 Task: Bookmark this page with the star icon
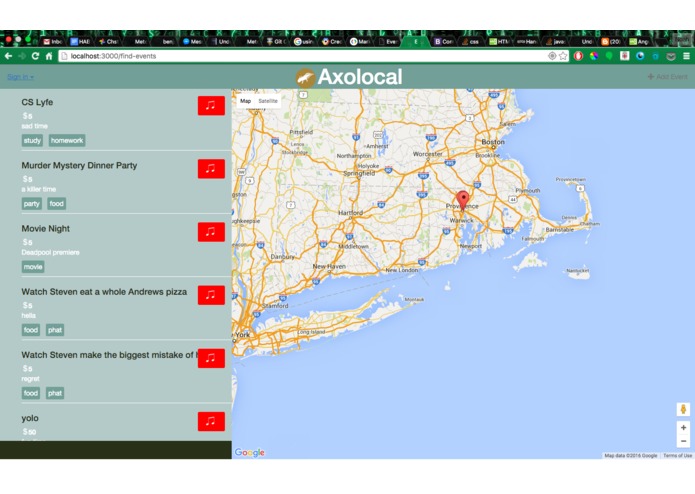click(x=563, y=56)
